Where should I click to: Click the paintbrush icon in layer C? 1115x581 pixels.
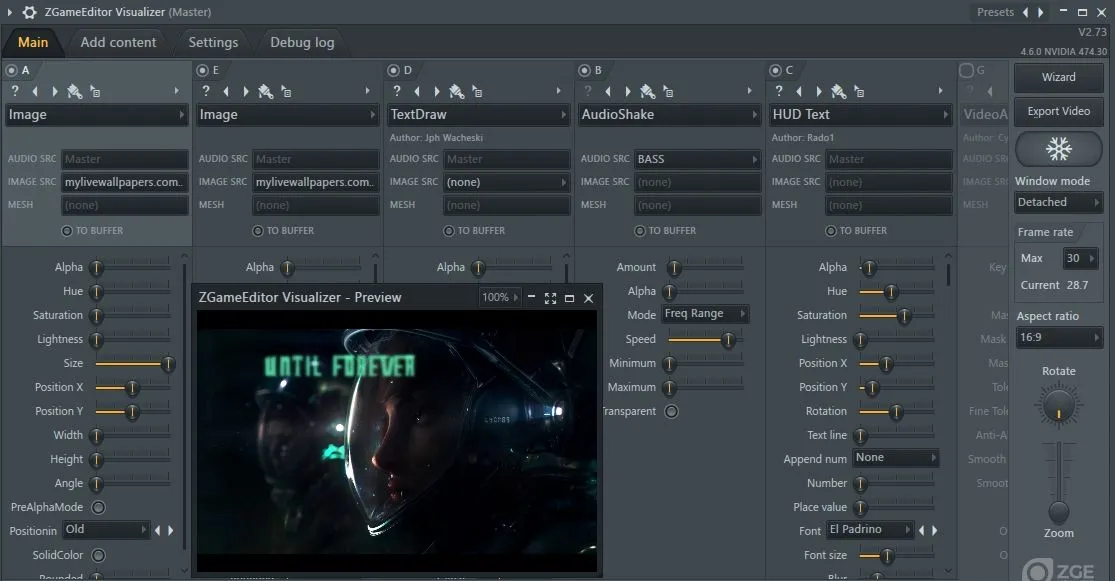(x=838, y=91)
